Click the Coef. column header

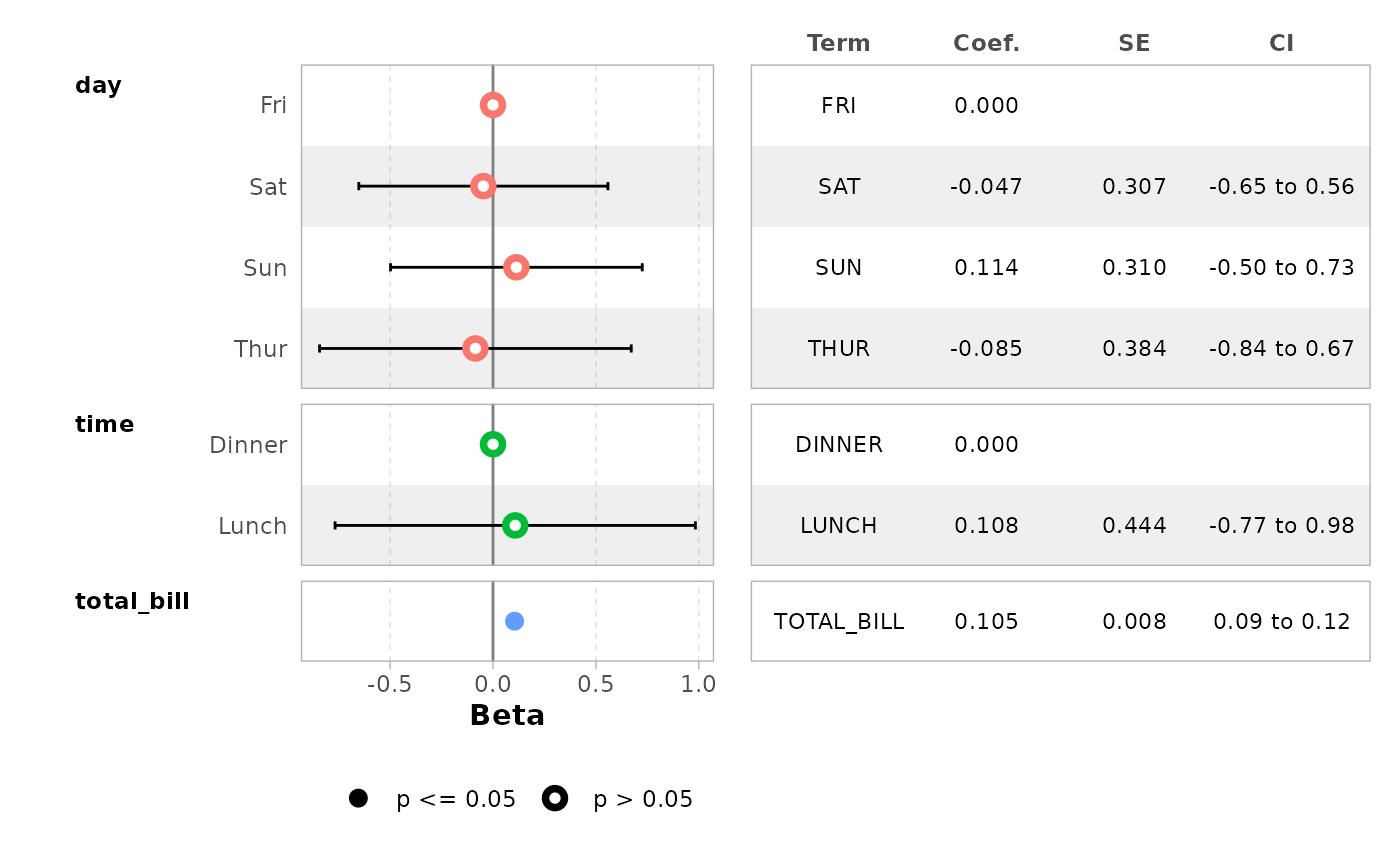click(986, 43)
